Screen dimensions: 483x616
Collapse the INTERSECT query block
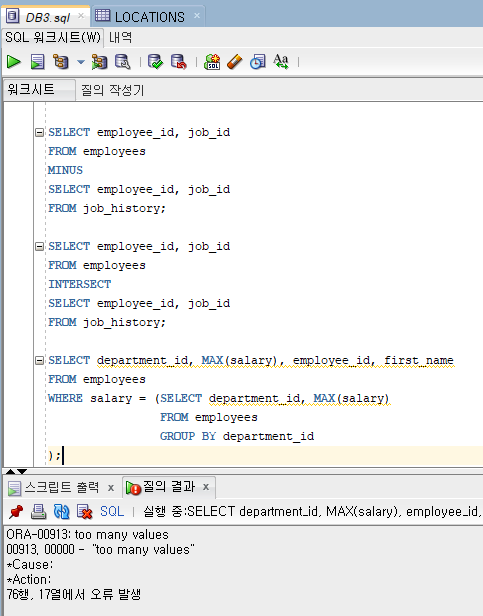point(39,246)
